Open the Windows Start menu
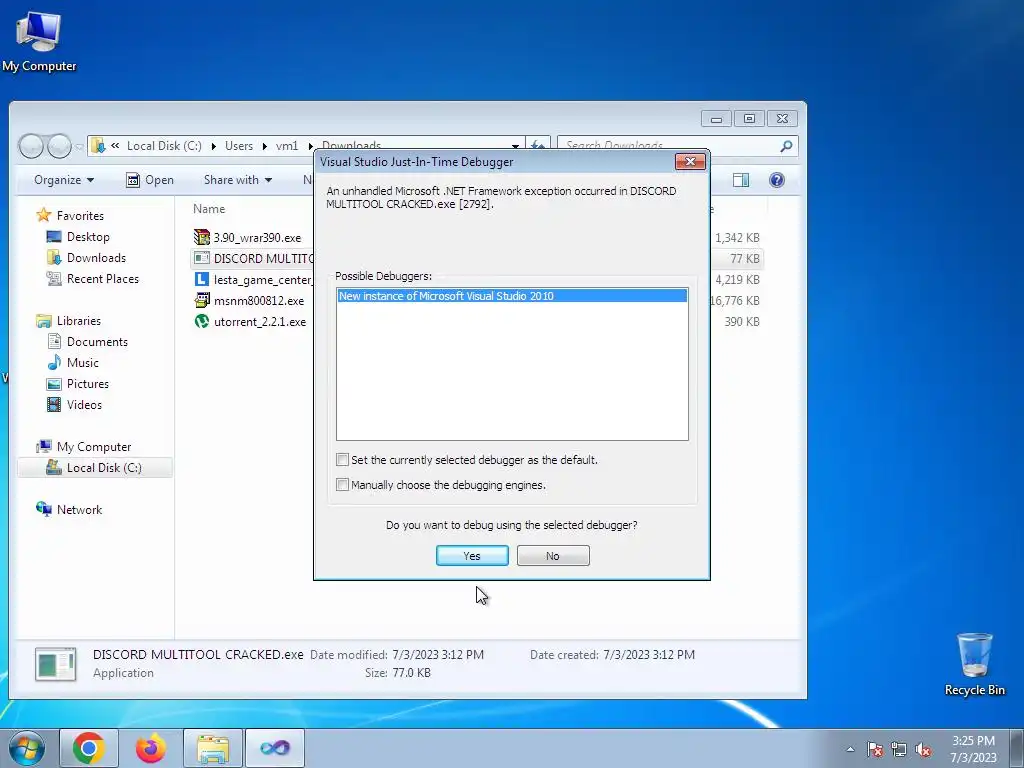 click(27, 748)
